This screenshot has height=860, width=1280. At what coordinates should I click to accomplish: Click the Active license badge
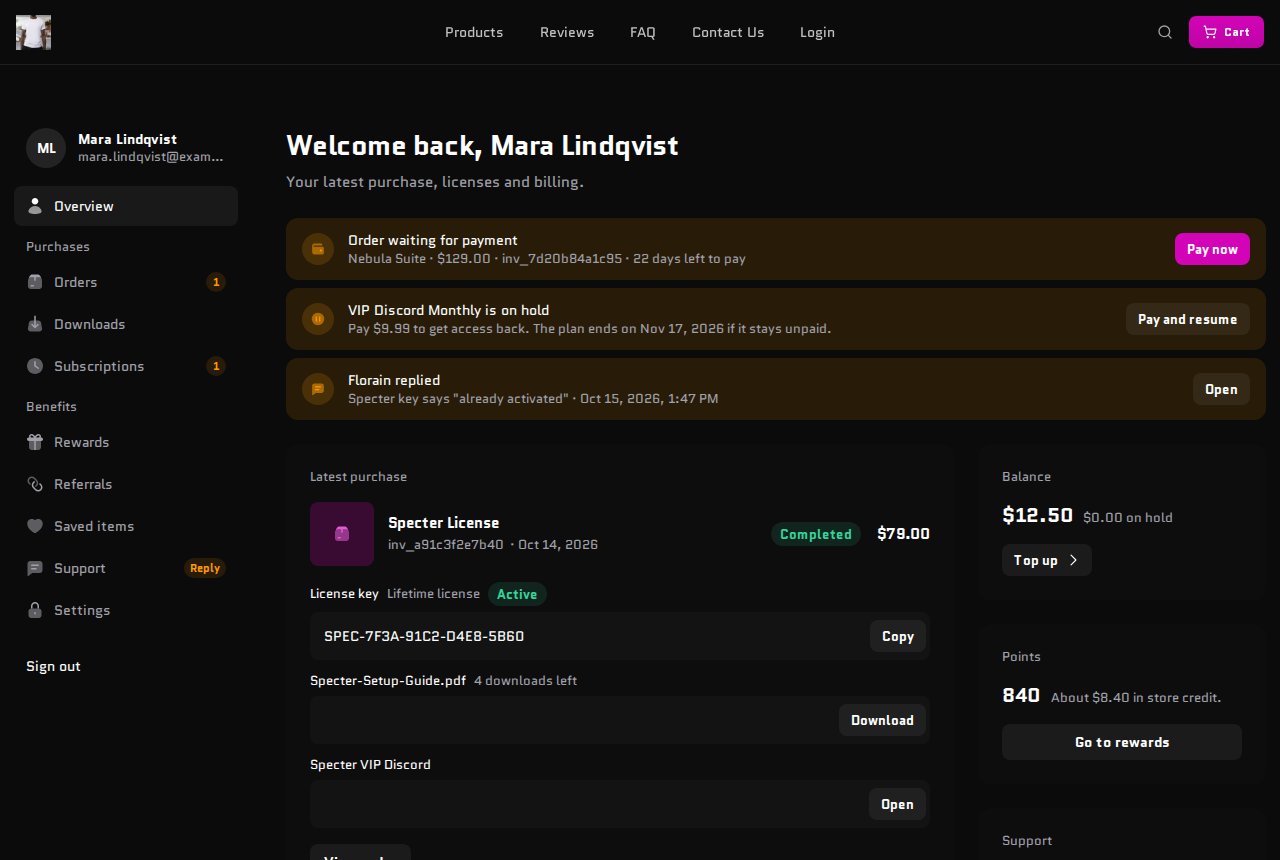[x=517, y=594]
